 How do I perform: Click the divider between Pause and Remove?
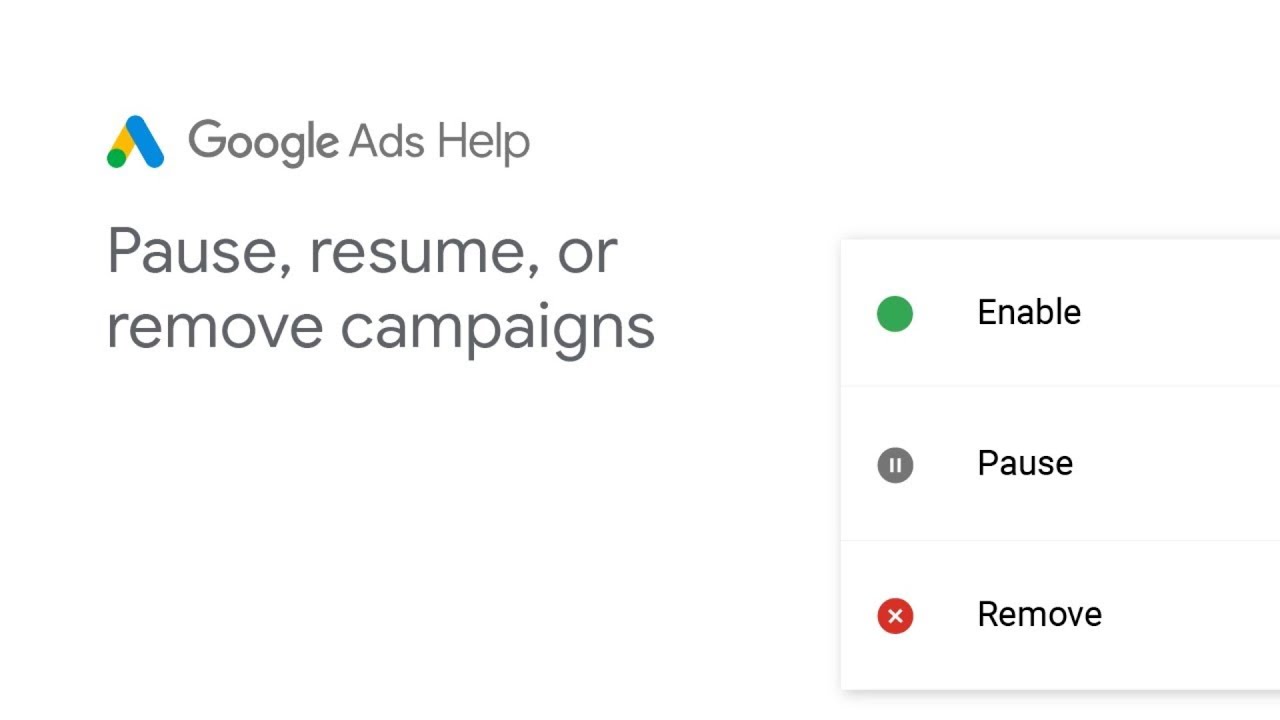coord(1060,541)
